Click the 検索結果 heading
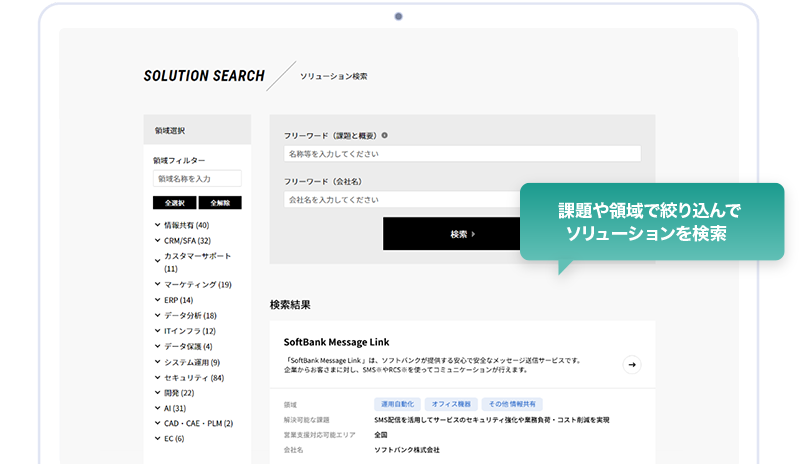The height and width of the screenshot is (464, 800). coord(290,305)
